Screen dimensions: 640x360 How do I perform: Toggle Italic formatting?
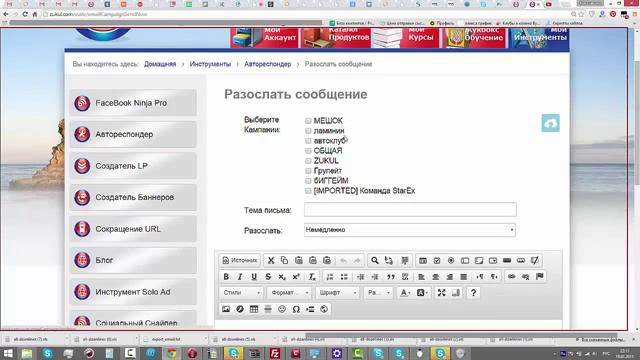240,277
